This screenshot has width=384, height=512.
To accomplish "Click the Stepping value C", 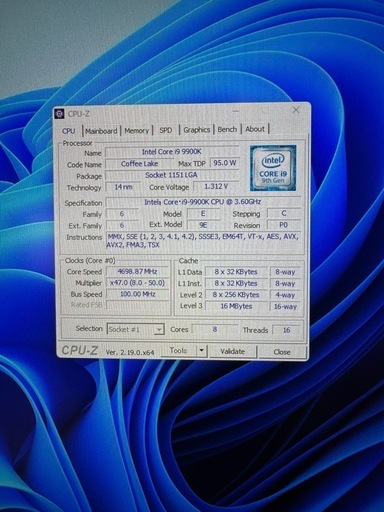I will (284, 214).
